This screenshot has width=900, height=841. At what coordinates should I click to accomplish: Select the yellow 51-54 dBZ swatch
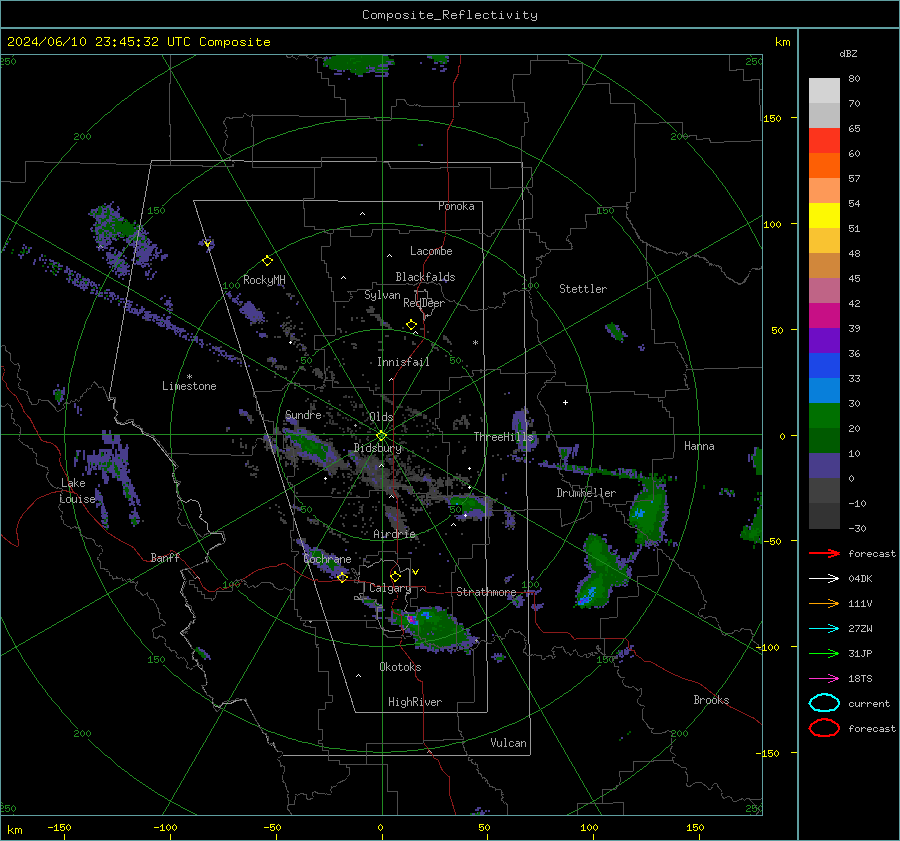point(824,215)
